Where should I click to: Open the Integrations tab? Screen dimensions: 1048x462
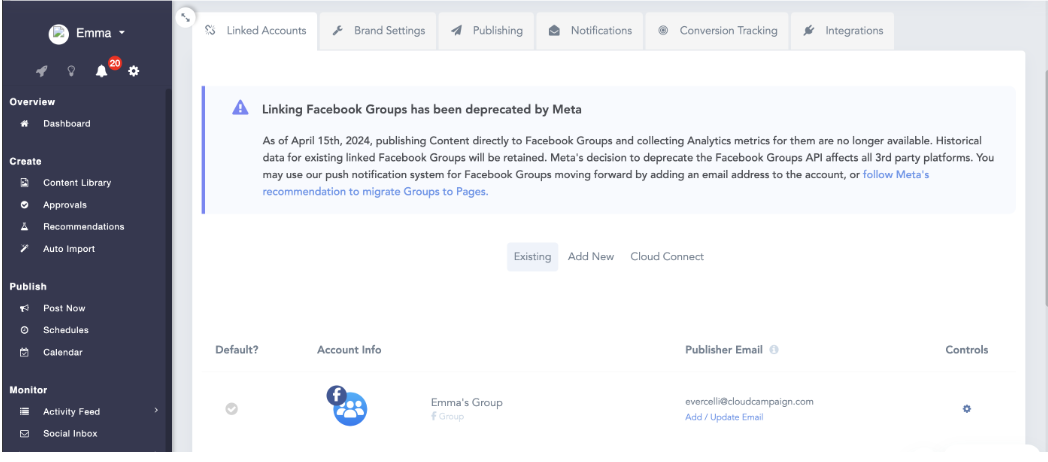[843, 31]
